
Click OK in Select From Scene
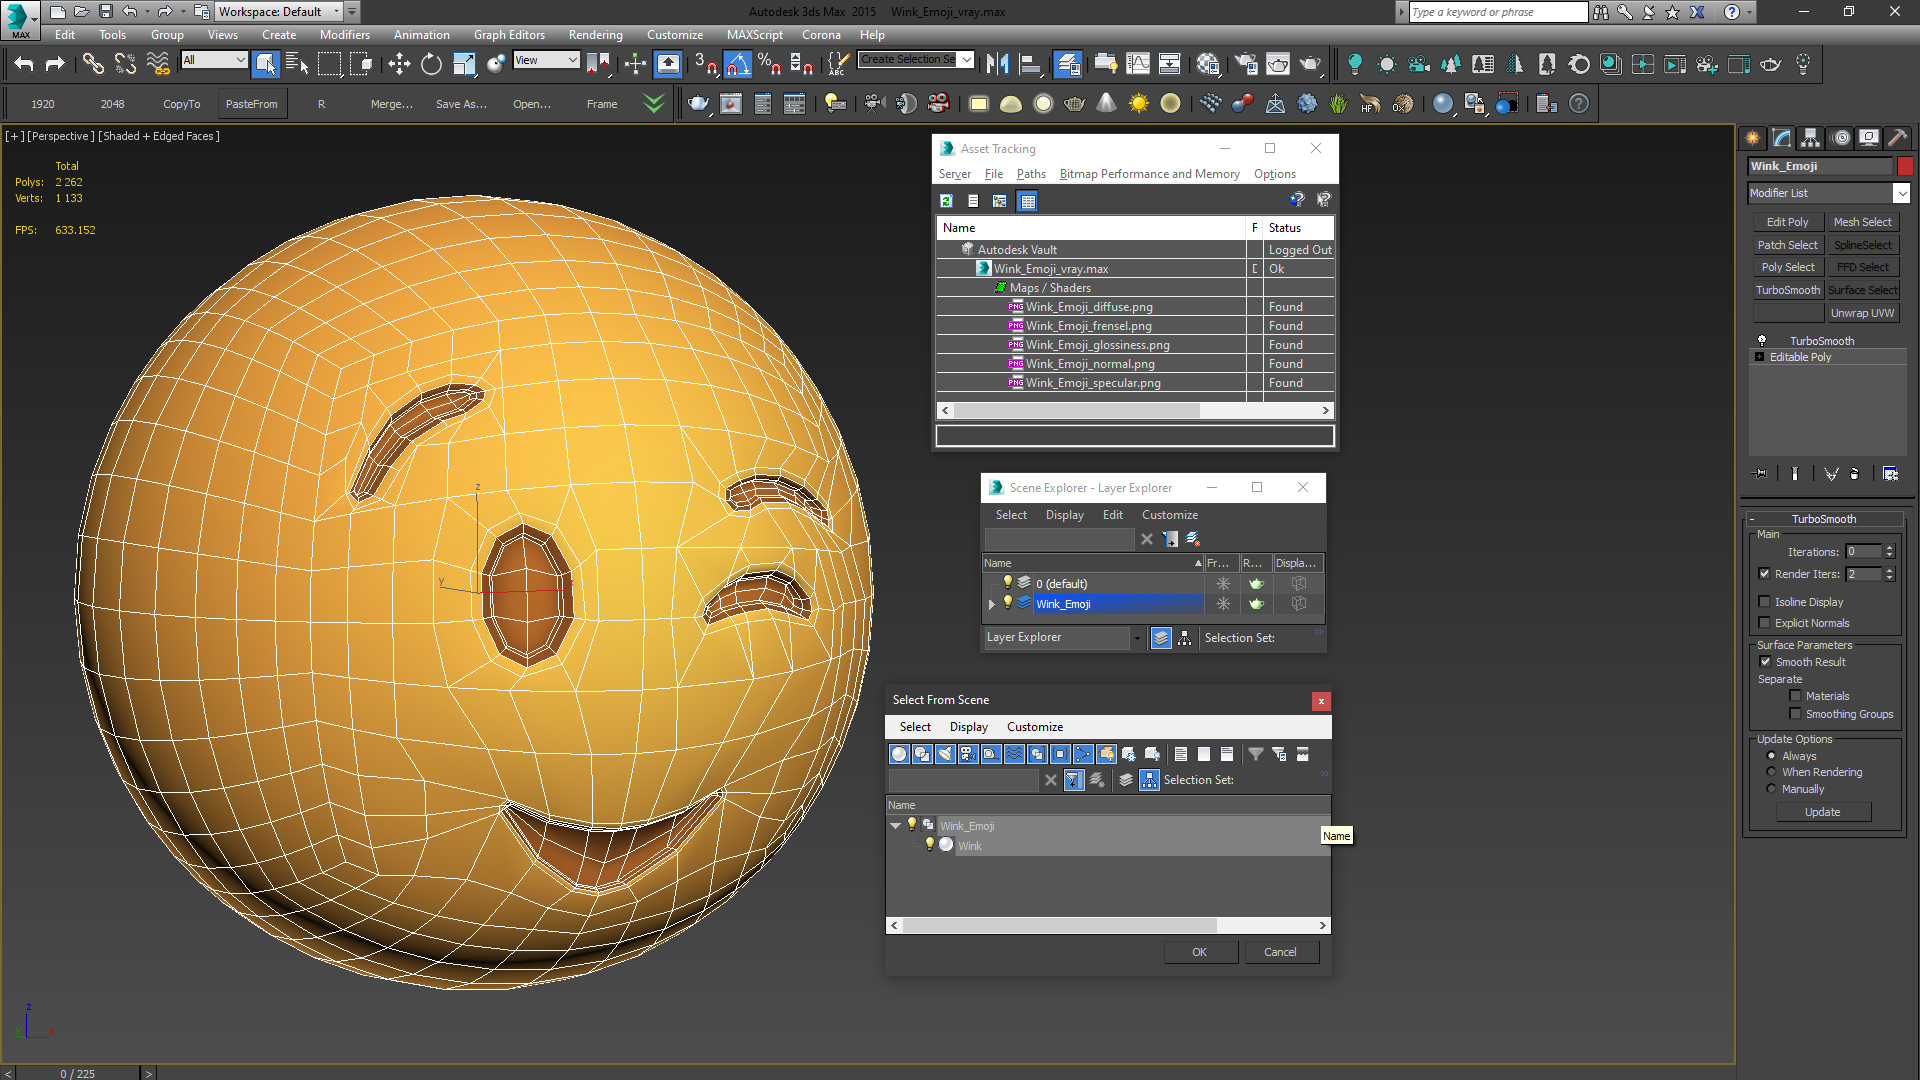click(x=1199, y=951)
